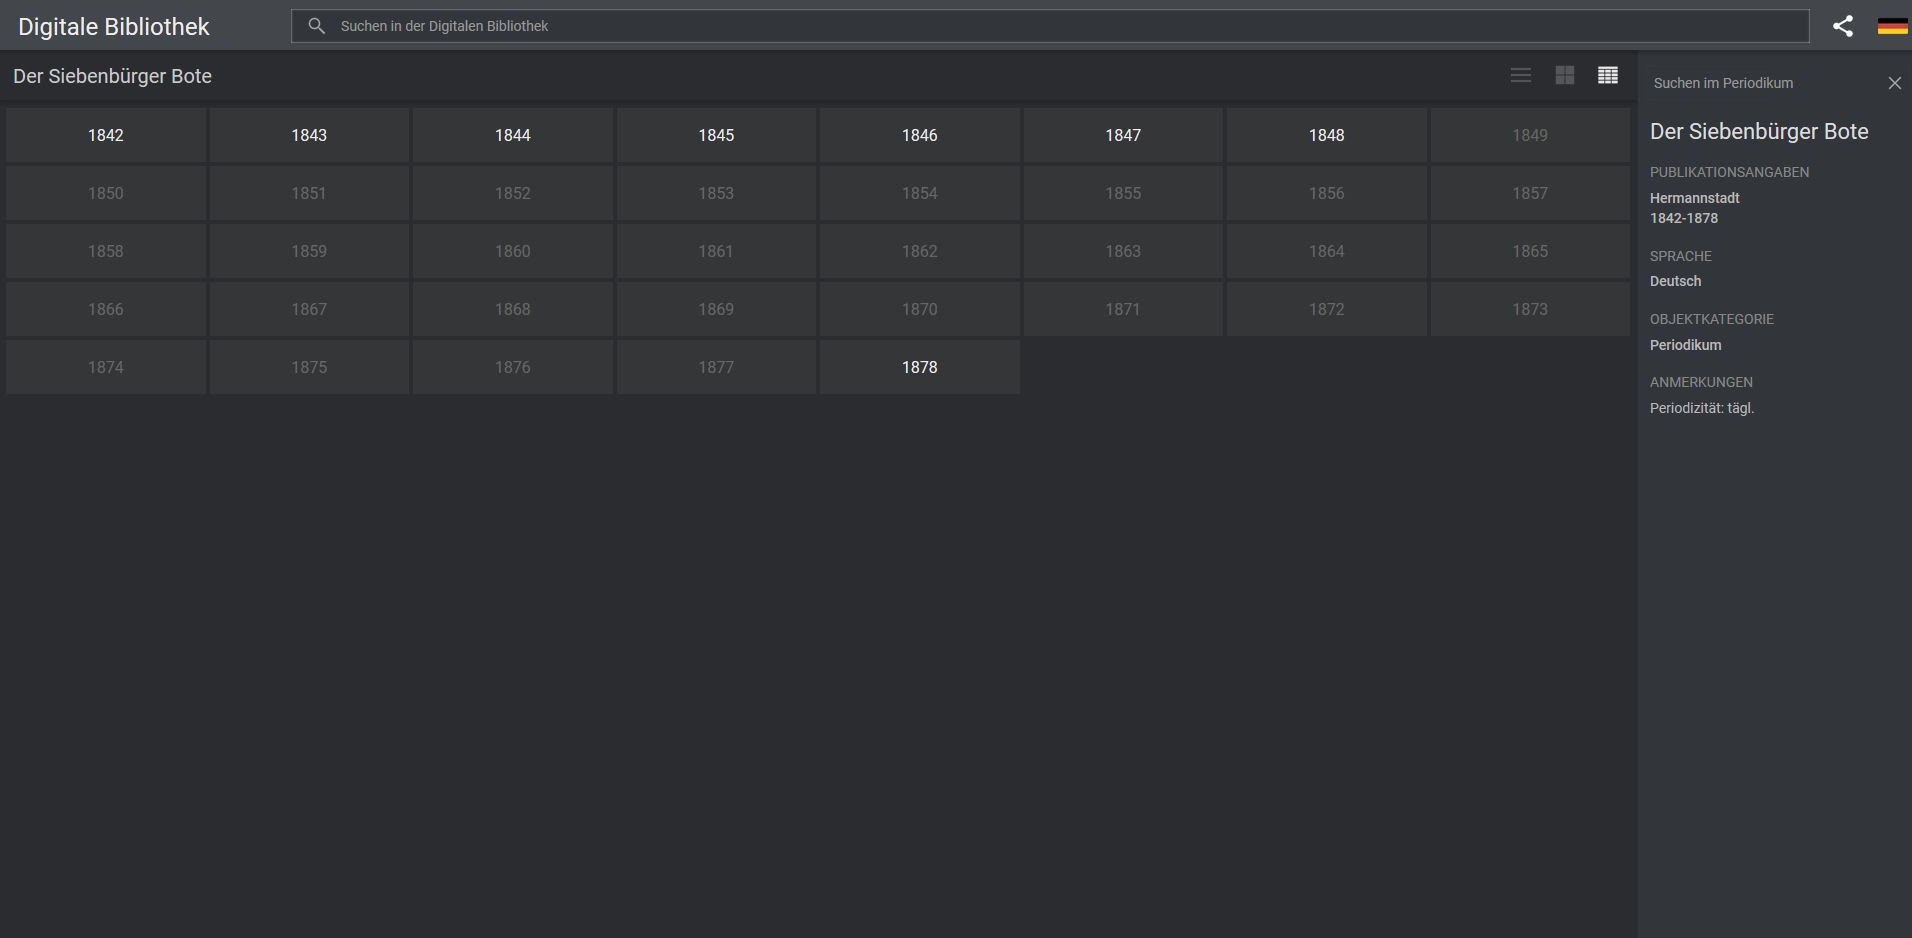Click the Der Siebenbürger Bote page title
This screenshot has height=938, width=1912.
[112, 77]
